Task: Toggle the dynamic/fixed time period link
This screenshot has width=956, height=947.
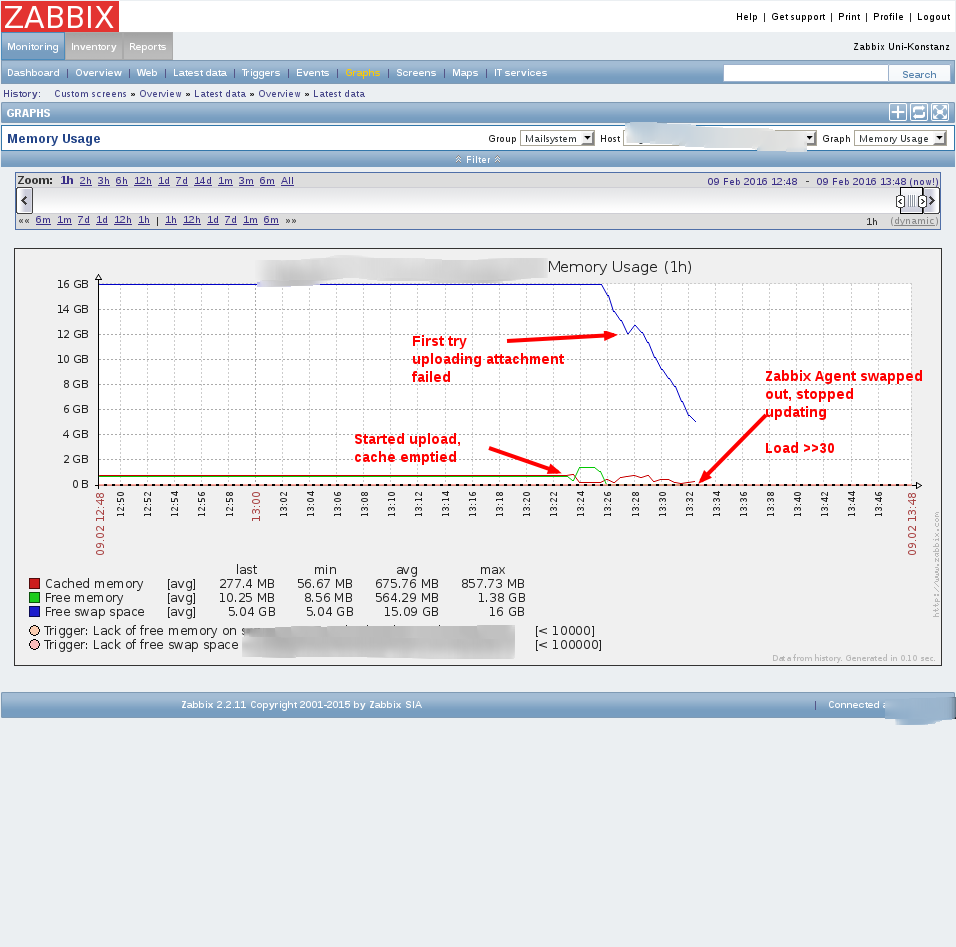Action: pos(914,221)
